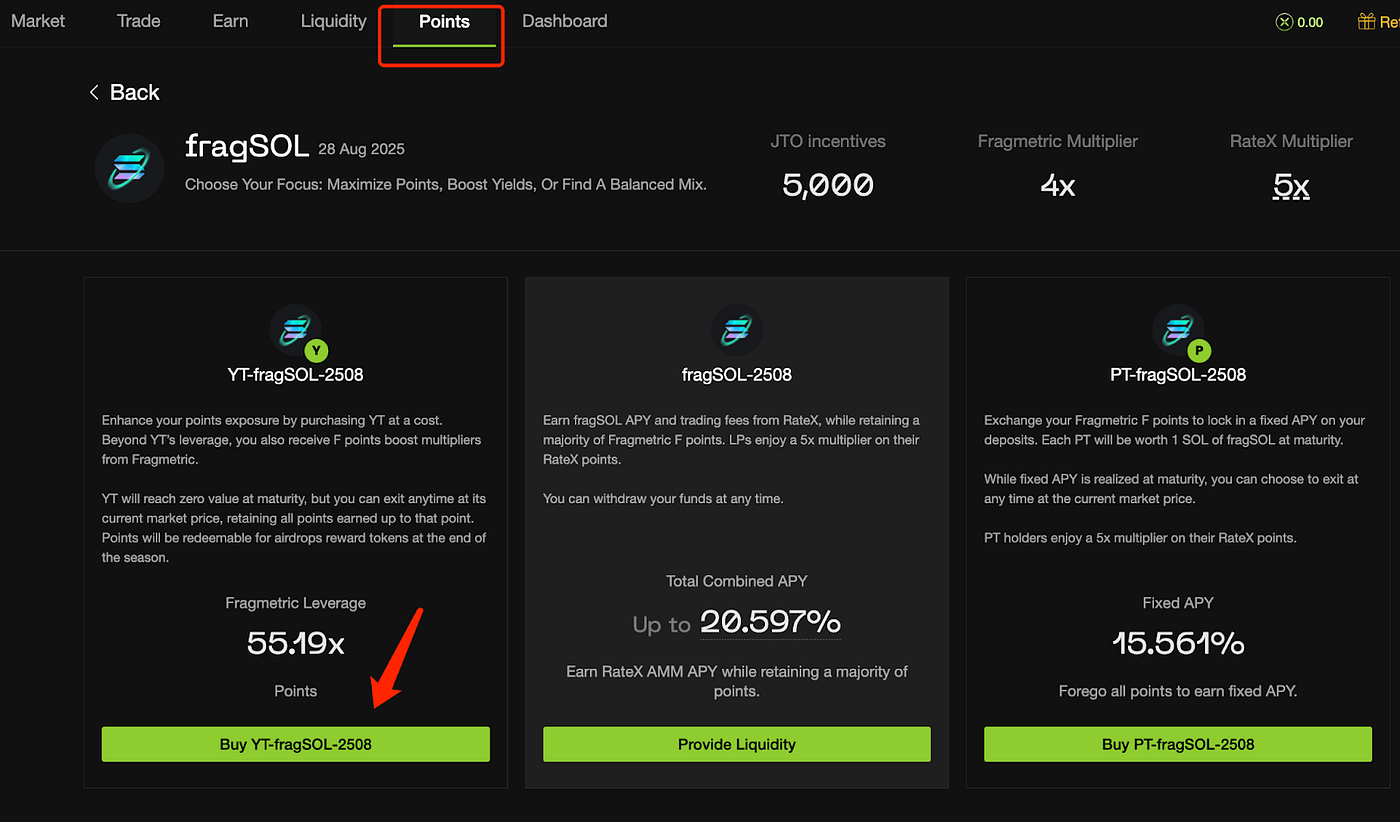1400x822 pixels.
Task: Click the 'Choose Your Focus' subtitle text
Action: coord(446,185)
